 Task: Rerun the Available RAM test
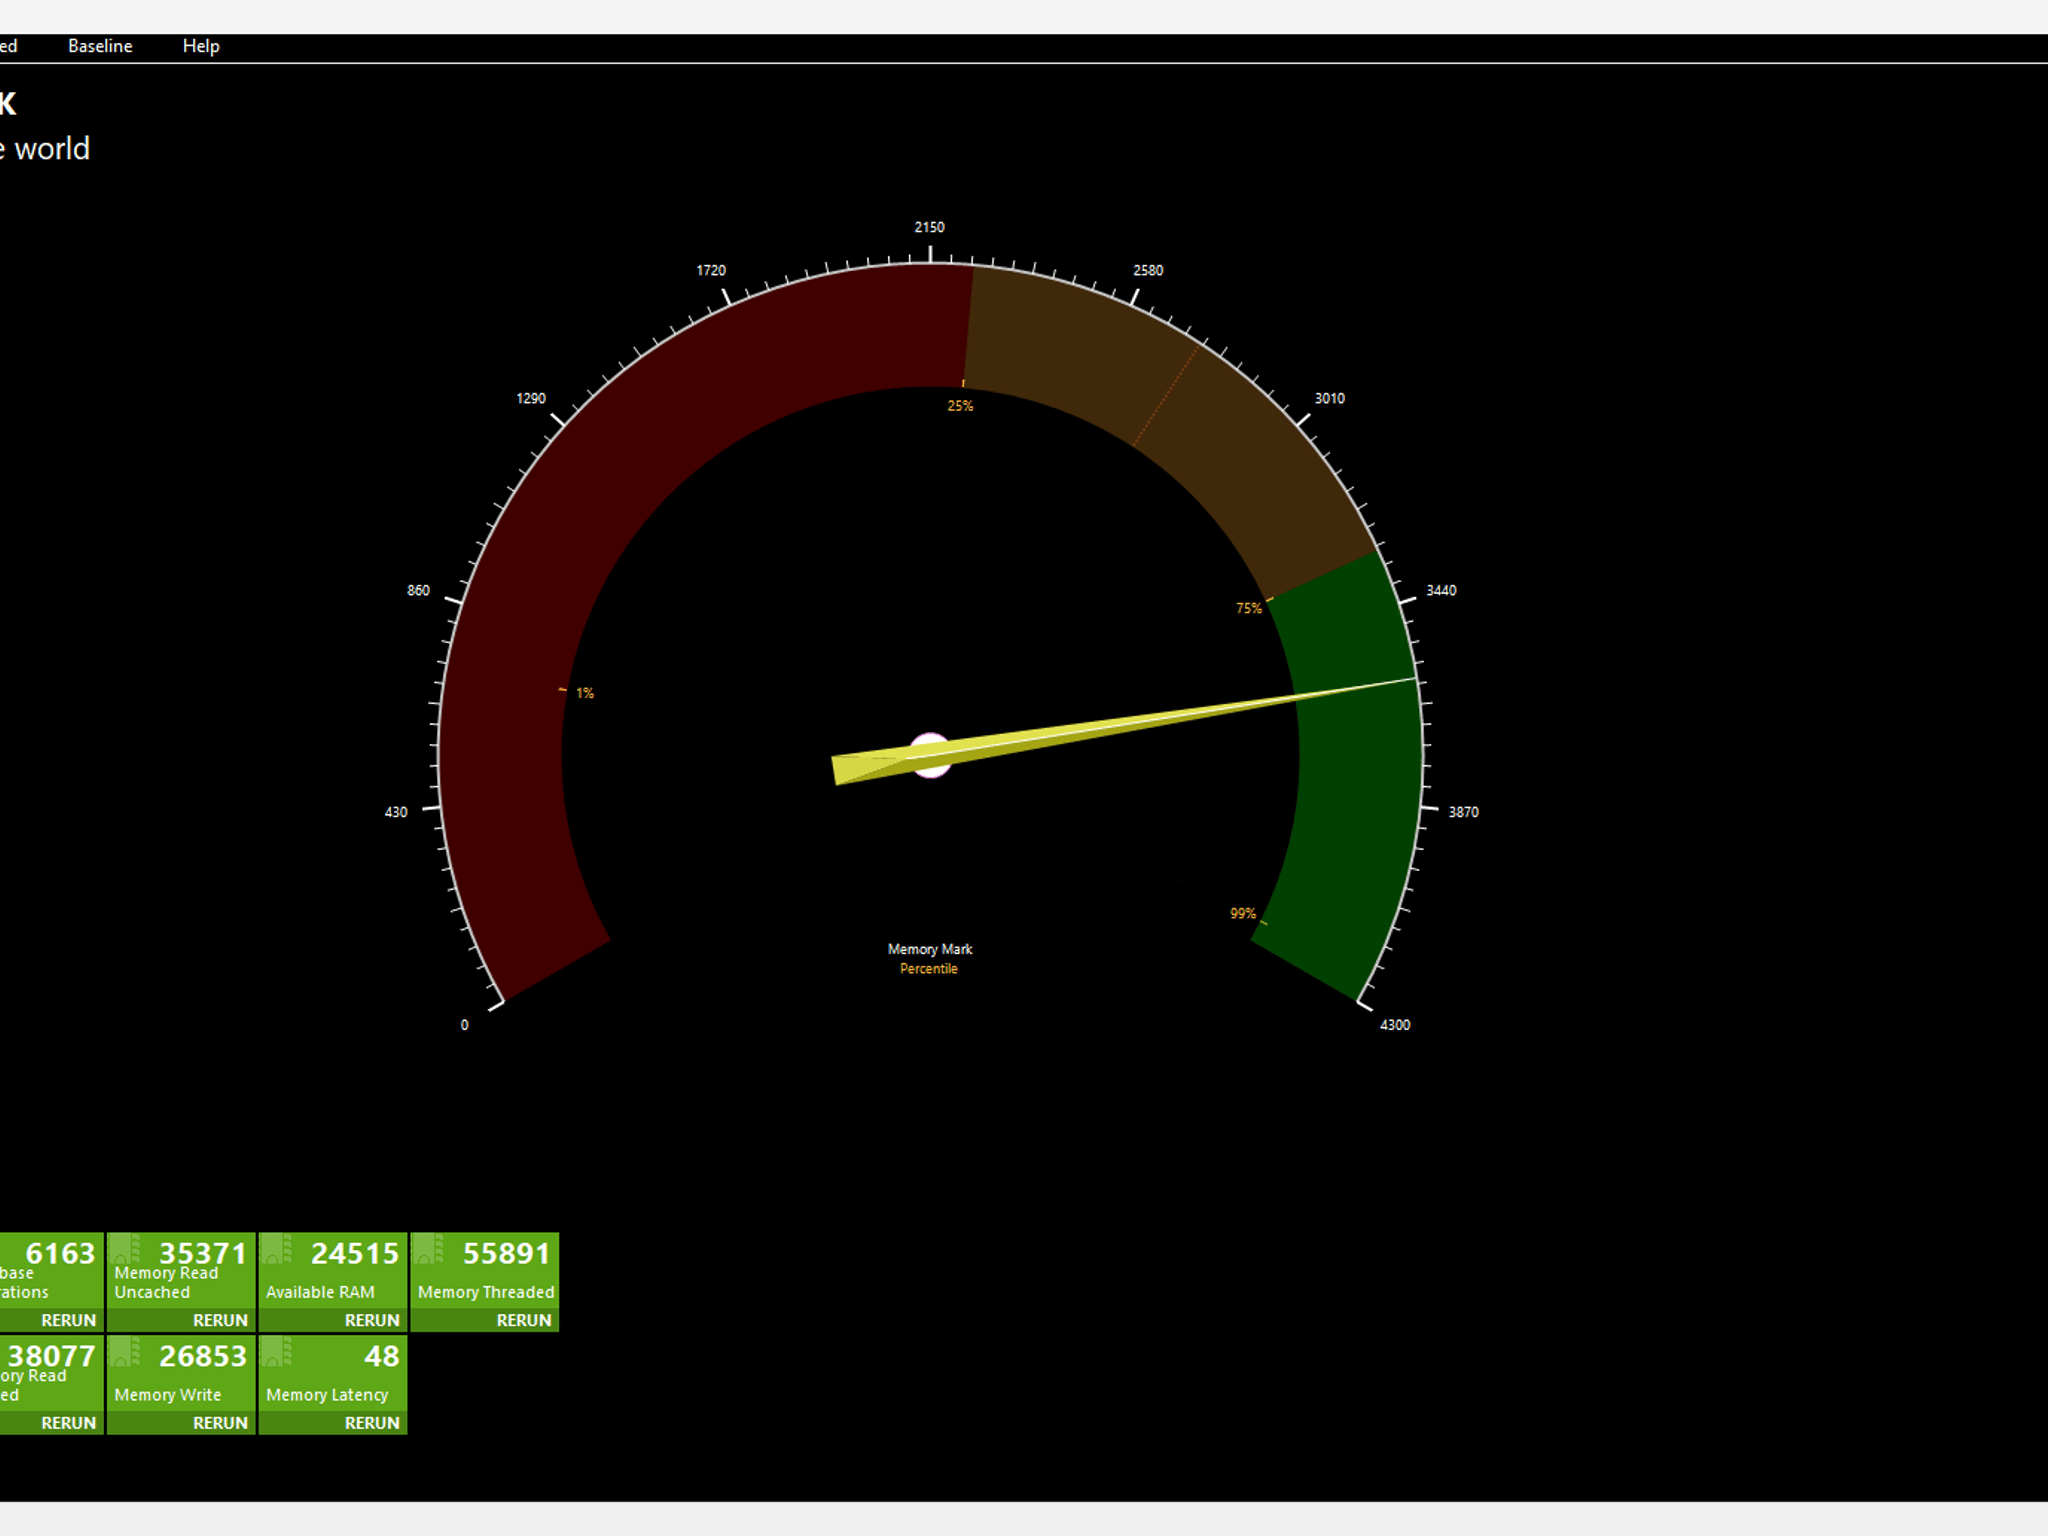pyautogui.click(x=372, y=1320)
